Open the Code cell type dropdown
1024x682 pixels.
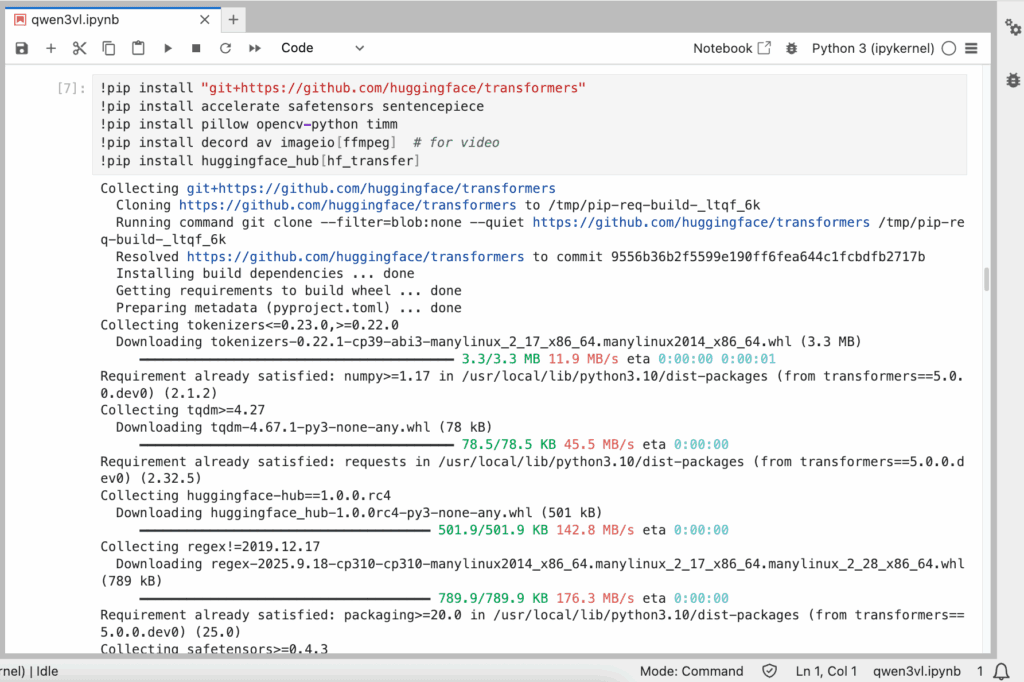[x=322, y=48]
